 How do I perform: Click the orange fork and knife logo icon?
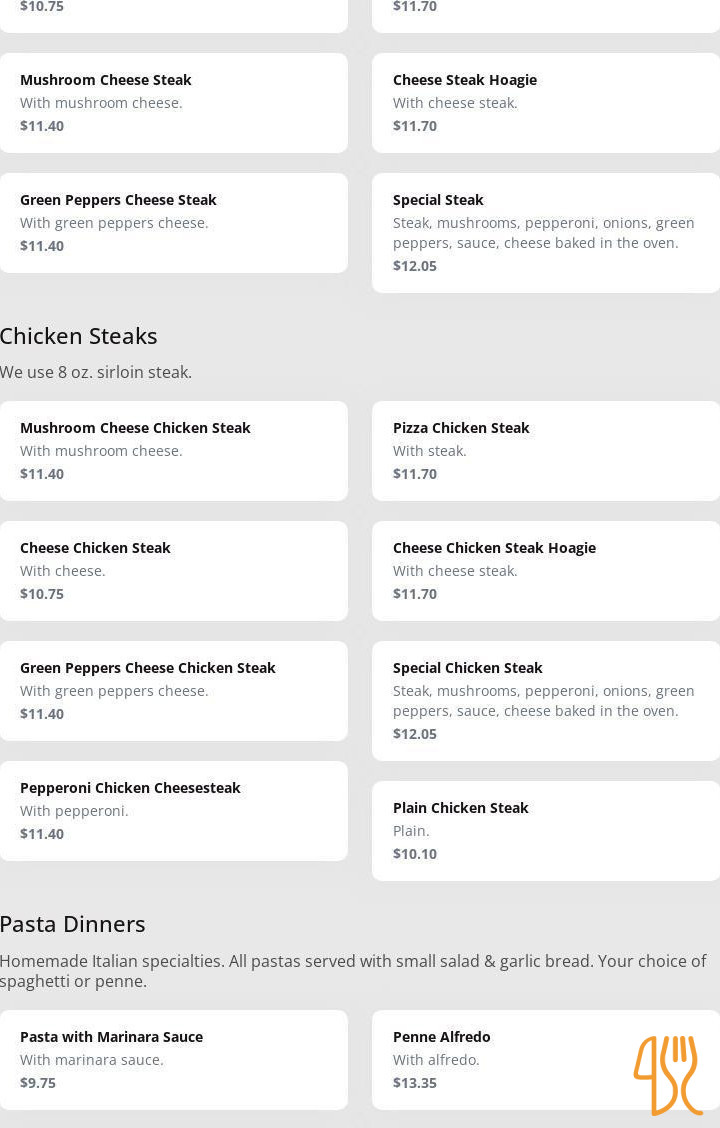[x=668, y=1075]
